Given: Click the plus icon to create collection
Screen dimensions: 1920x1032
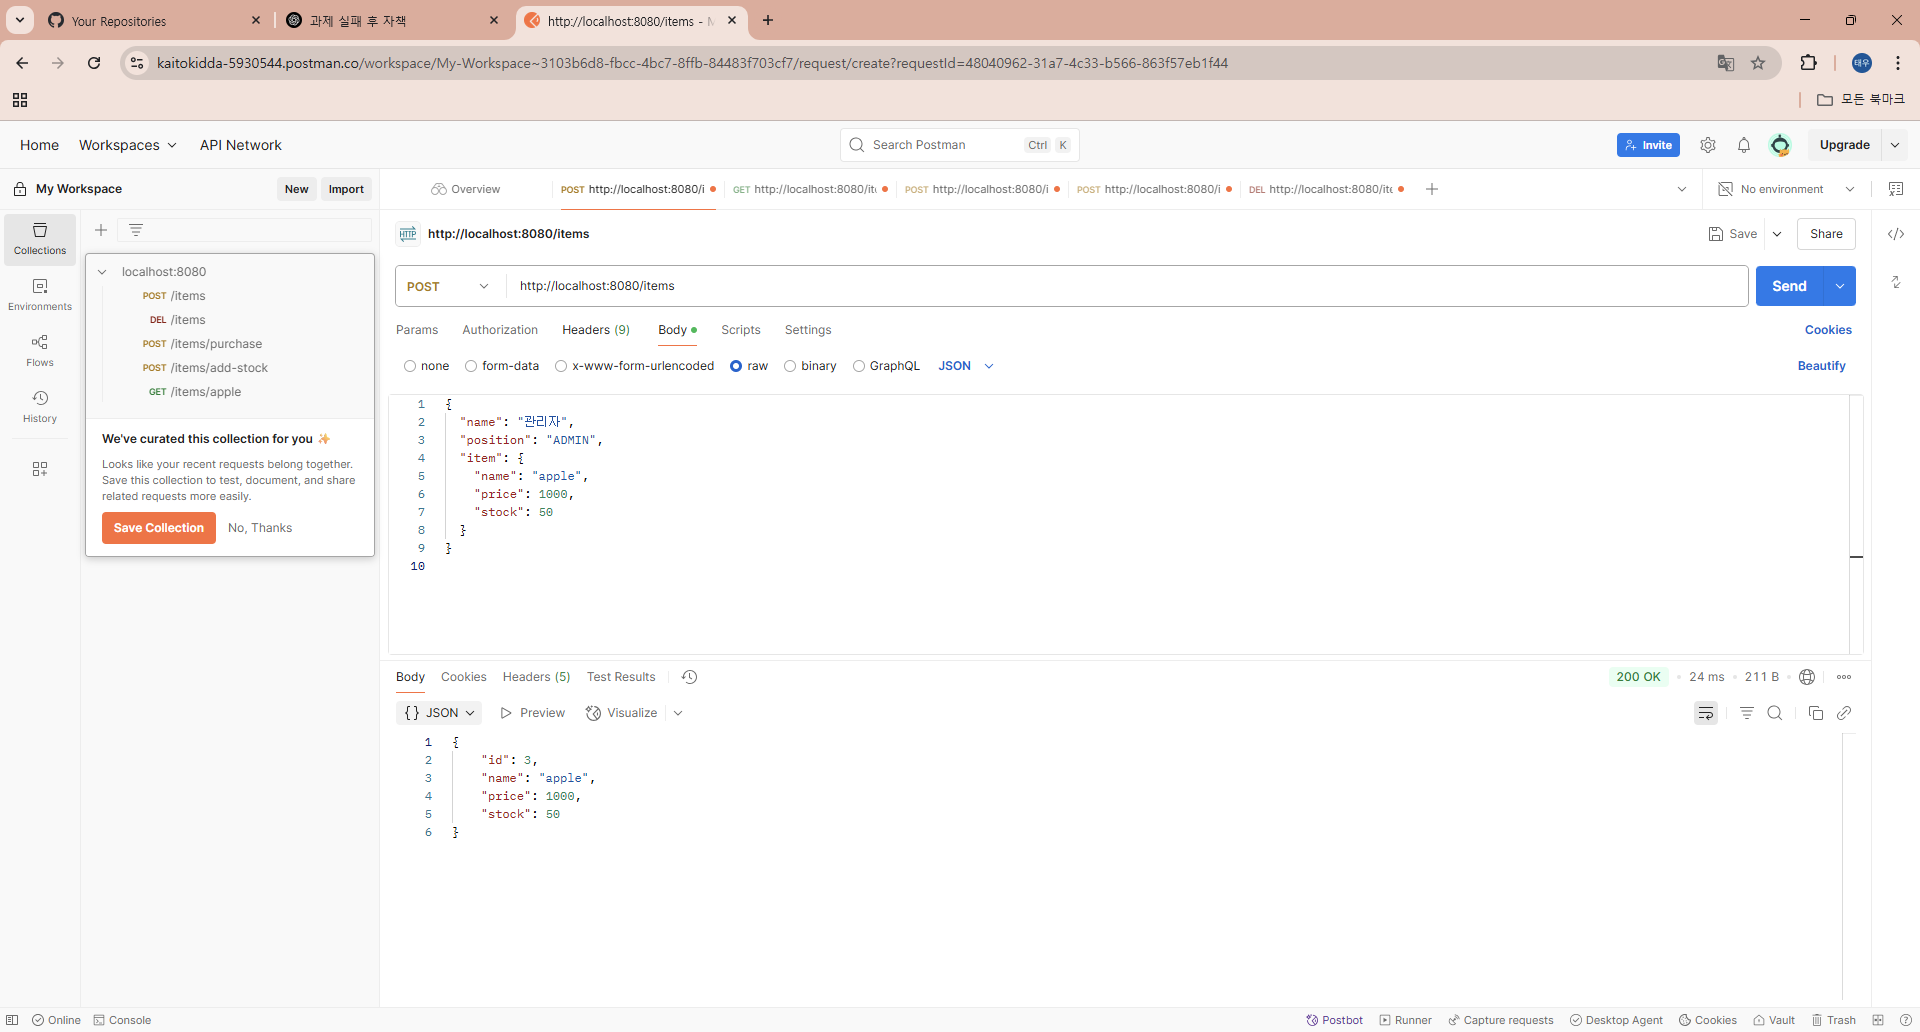Looking at the screenshot, I should coord(101,230).
